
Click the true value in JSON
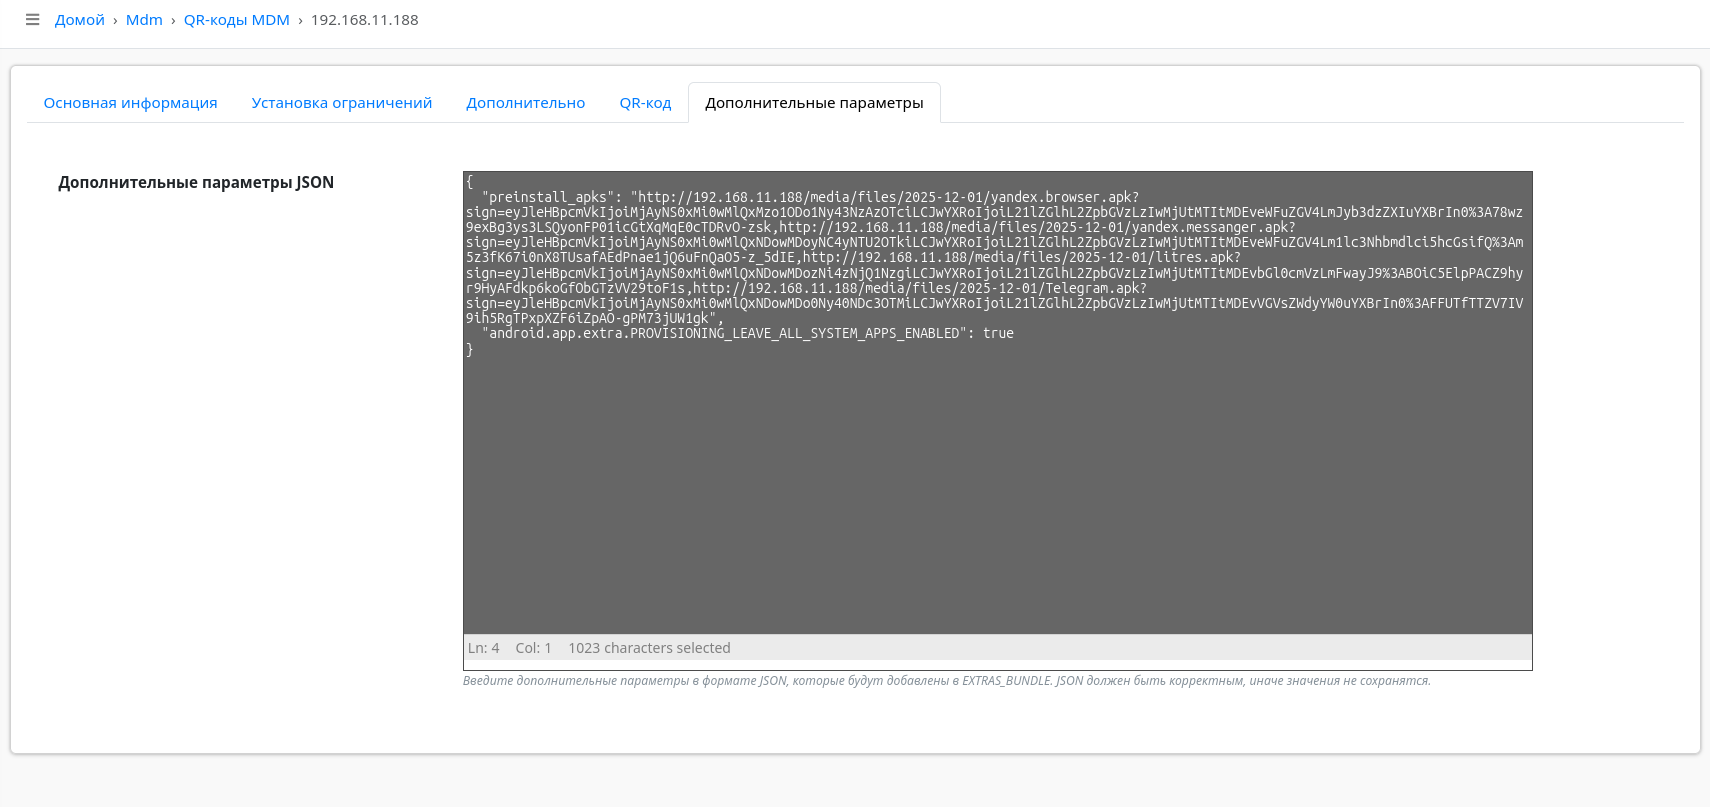coord(998,333)
